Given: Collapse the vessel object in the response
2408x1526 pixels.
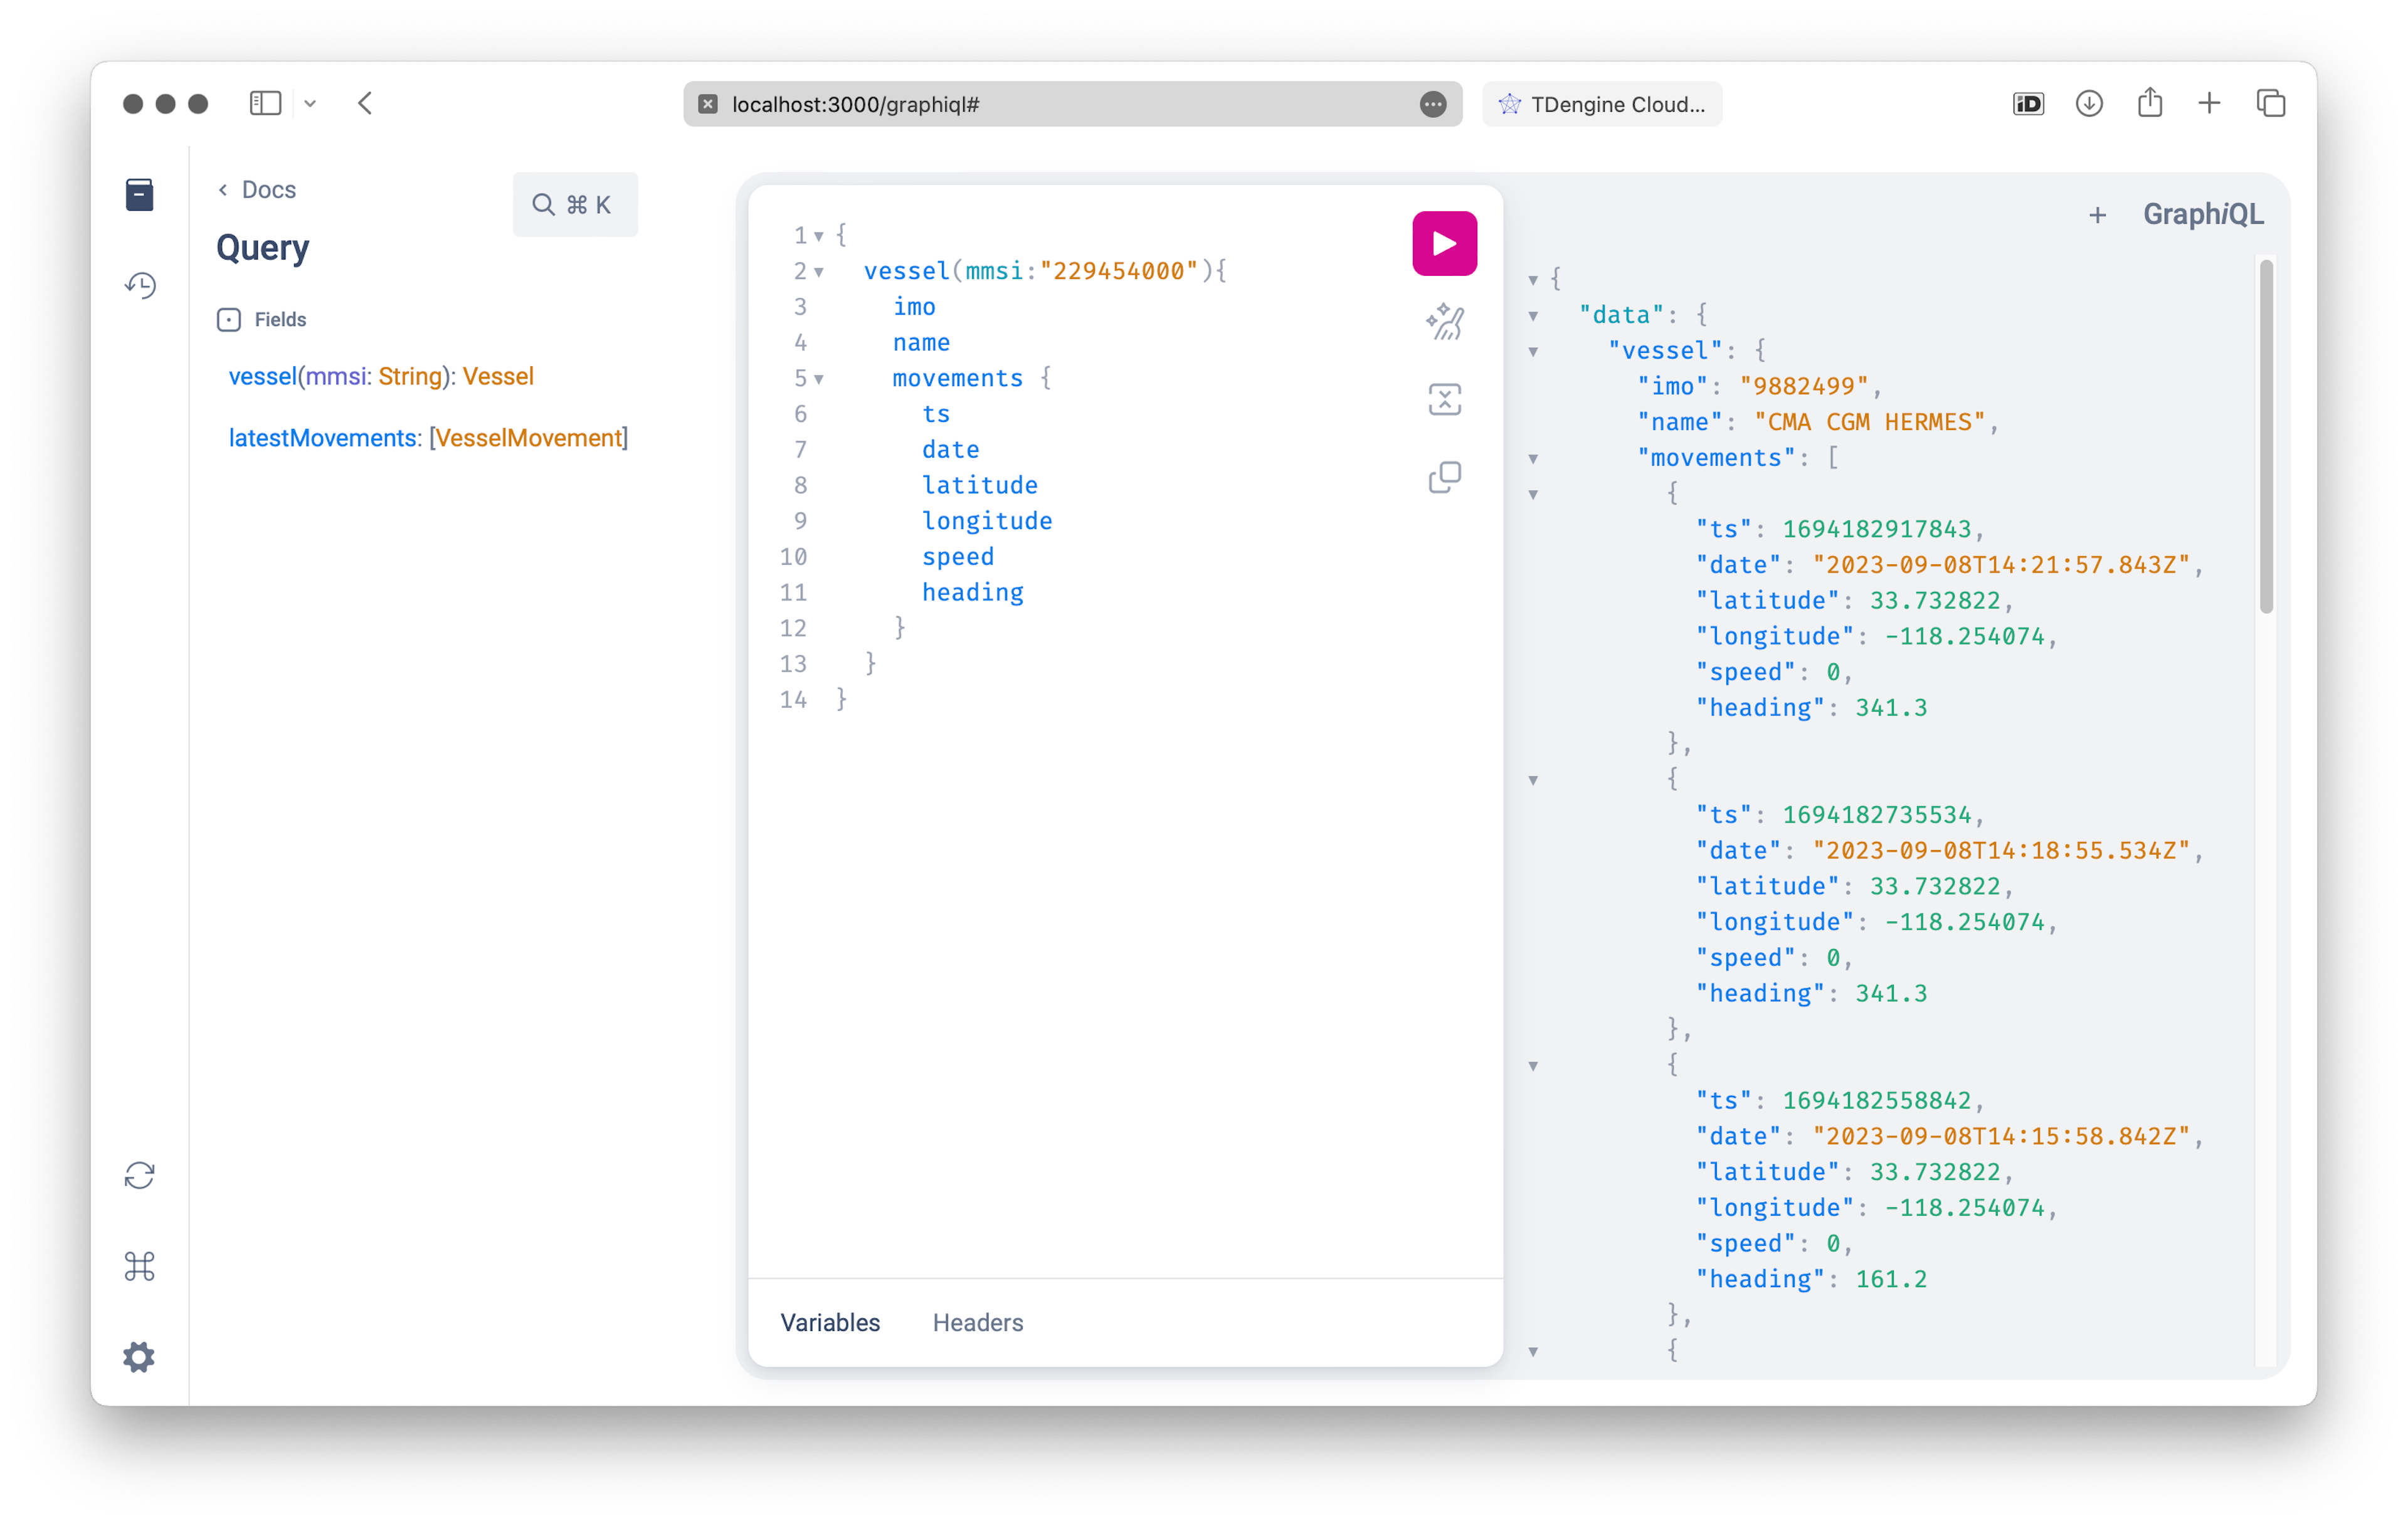Looking at the screenshot, I should tap(1533, 351).
